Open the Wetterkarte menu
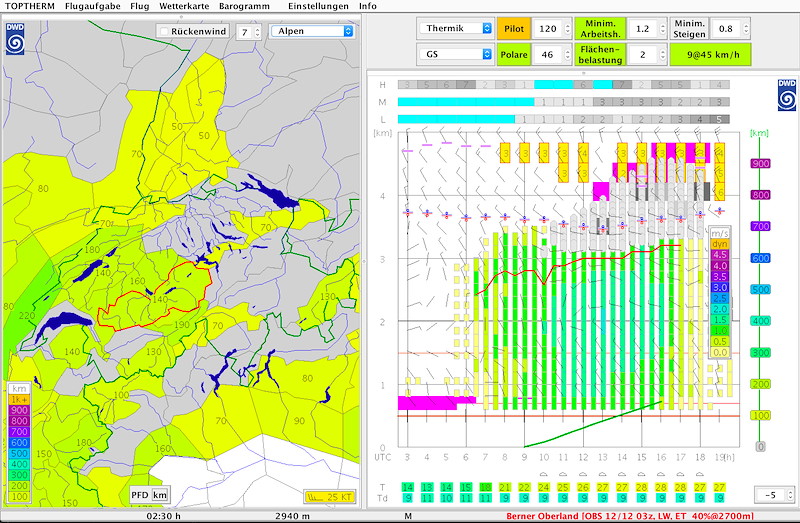The width and height of the screenshot is (800, 523). 184,6
